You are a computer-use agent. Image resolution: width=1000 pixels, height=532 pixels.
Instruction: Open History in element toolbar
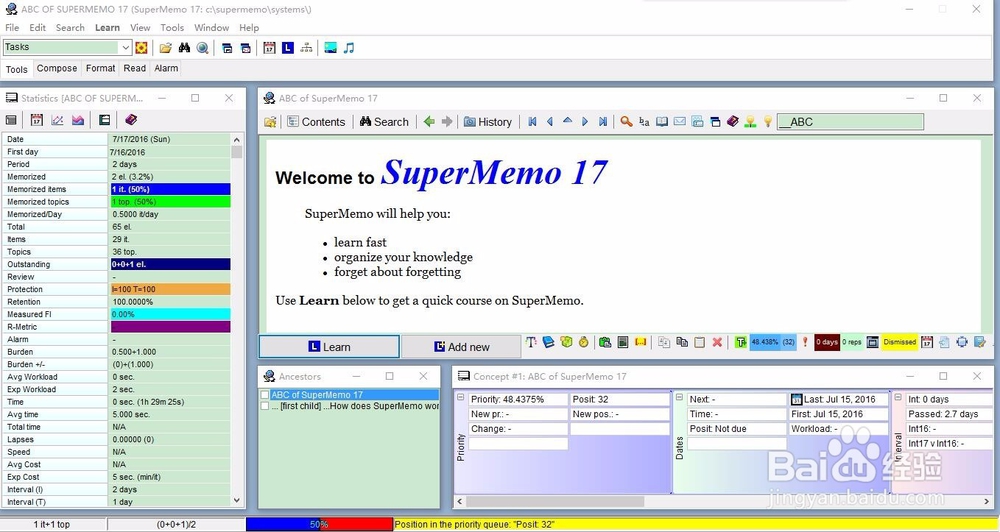pos(488,122)
